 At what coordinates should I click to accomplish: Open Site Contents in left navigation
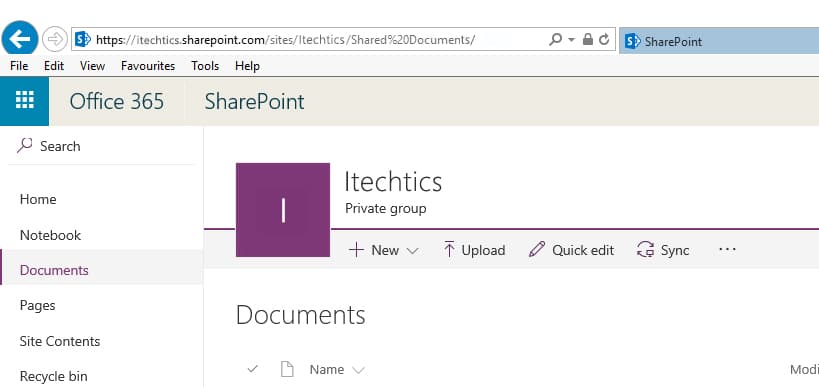tap(60, 341)
